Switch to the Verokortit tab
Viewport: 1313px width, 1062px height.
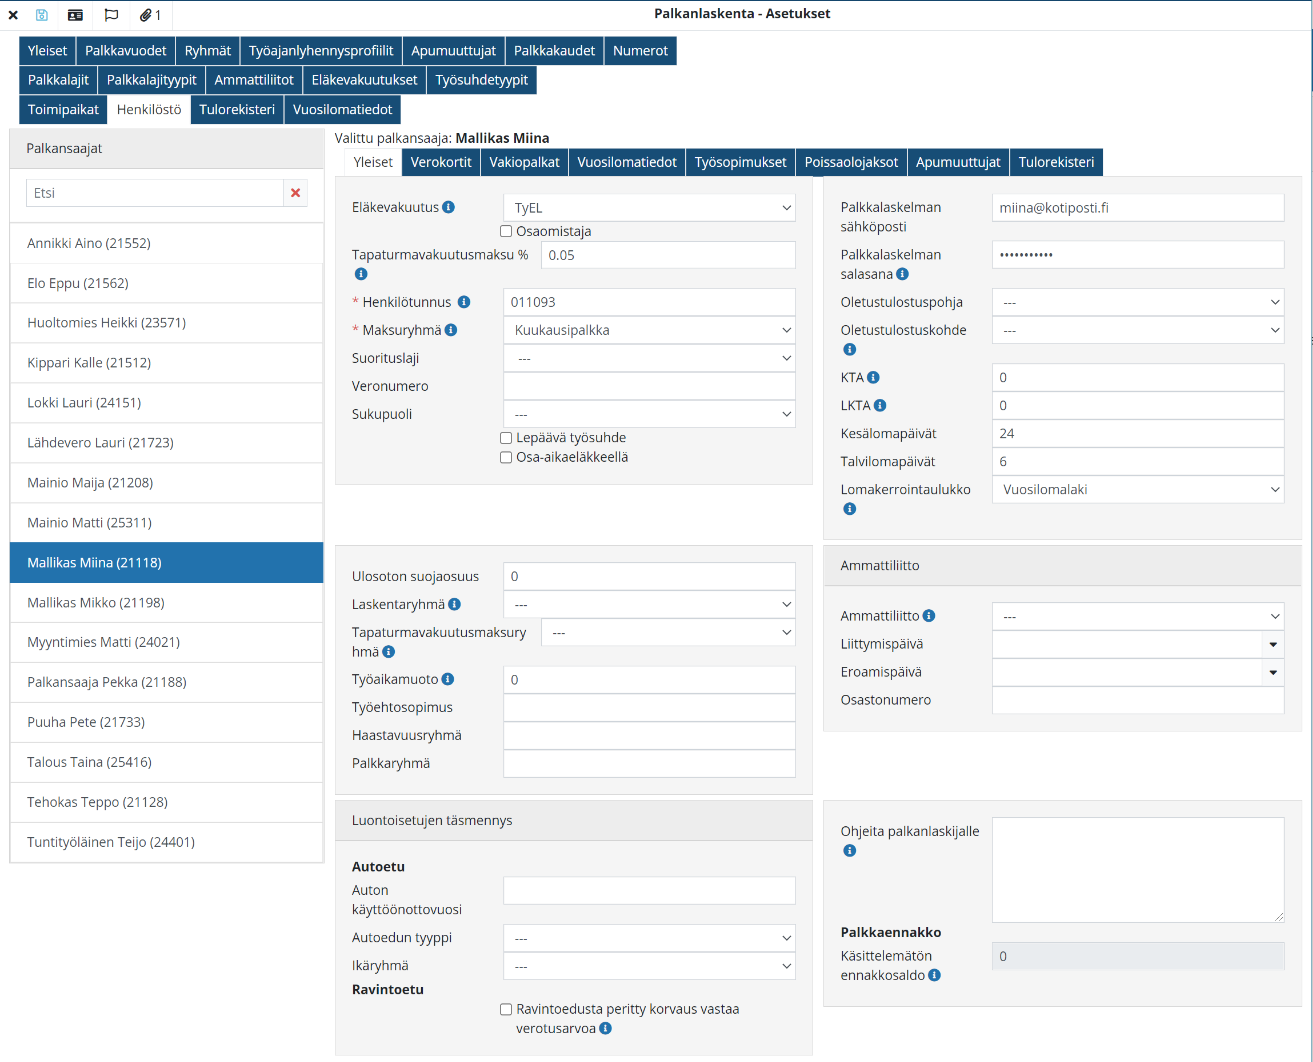coord(441,162)
